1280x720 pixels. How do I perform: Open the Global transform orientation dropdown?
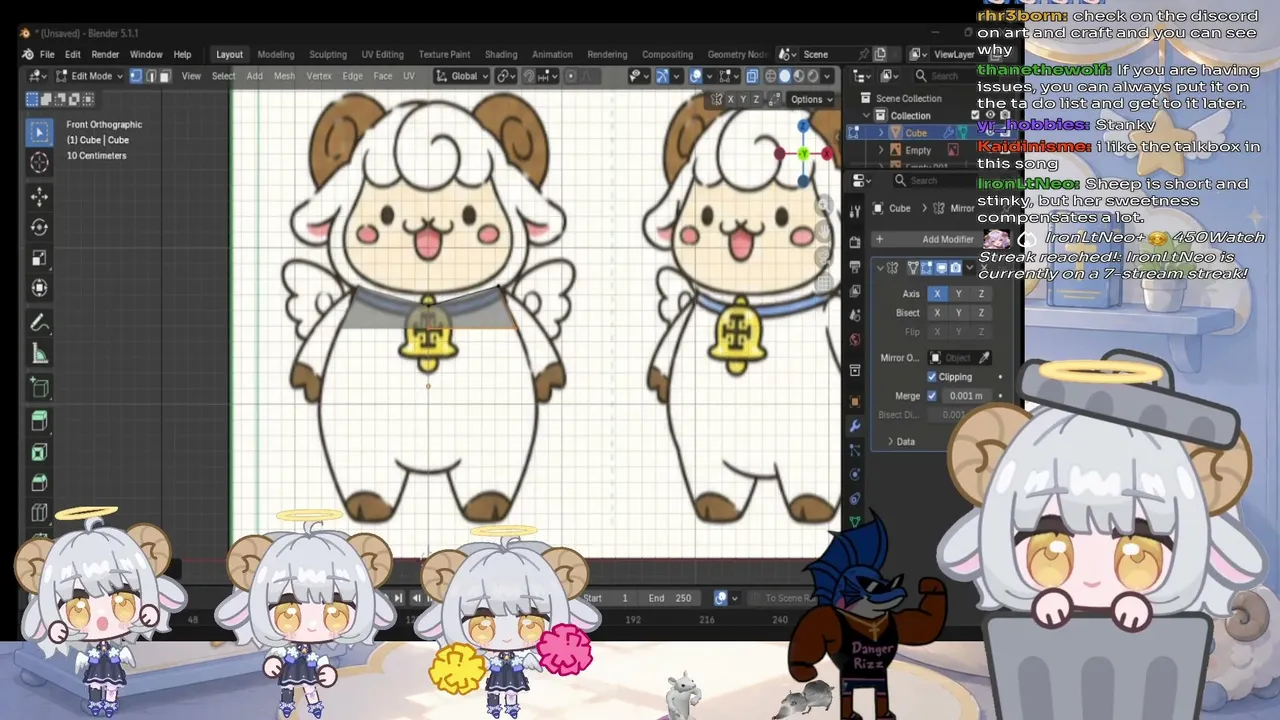pos(461,76)
